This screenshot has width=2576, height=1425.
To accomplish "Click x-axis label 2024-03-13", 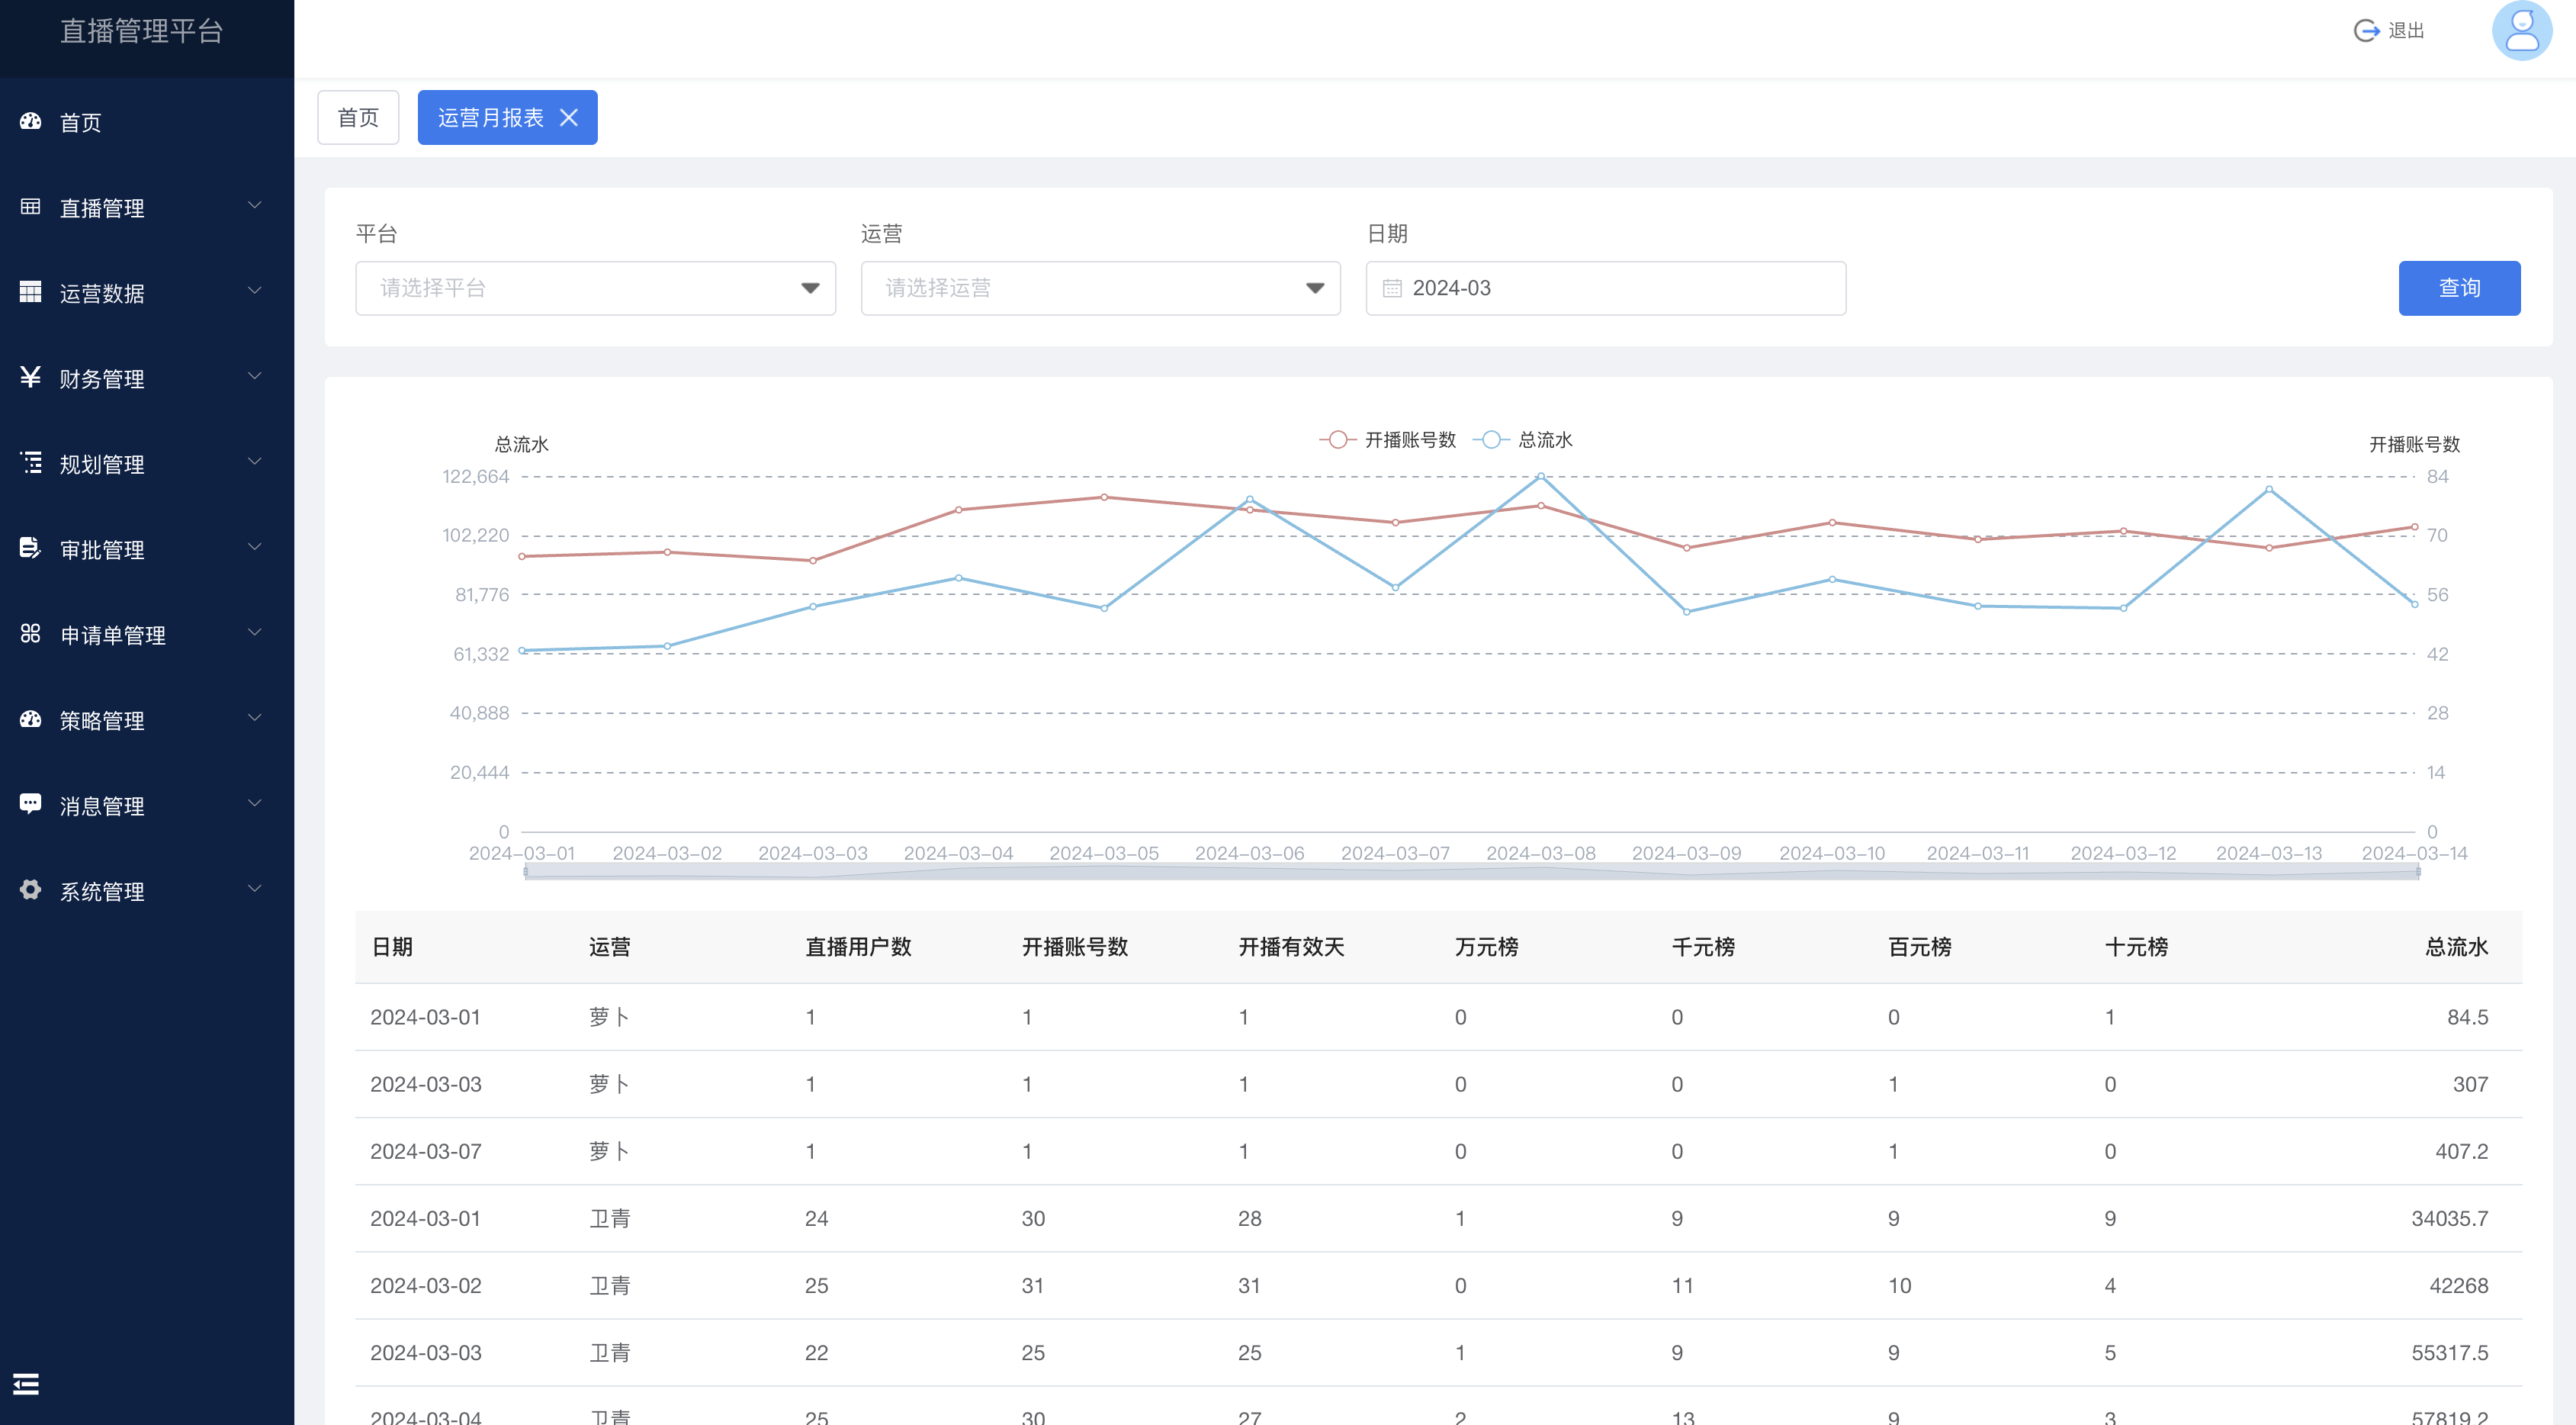I will pos(2268,853).
